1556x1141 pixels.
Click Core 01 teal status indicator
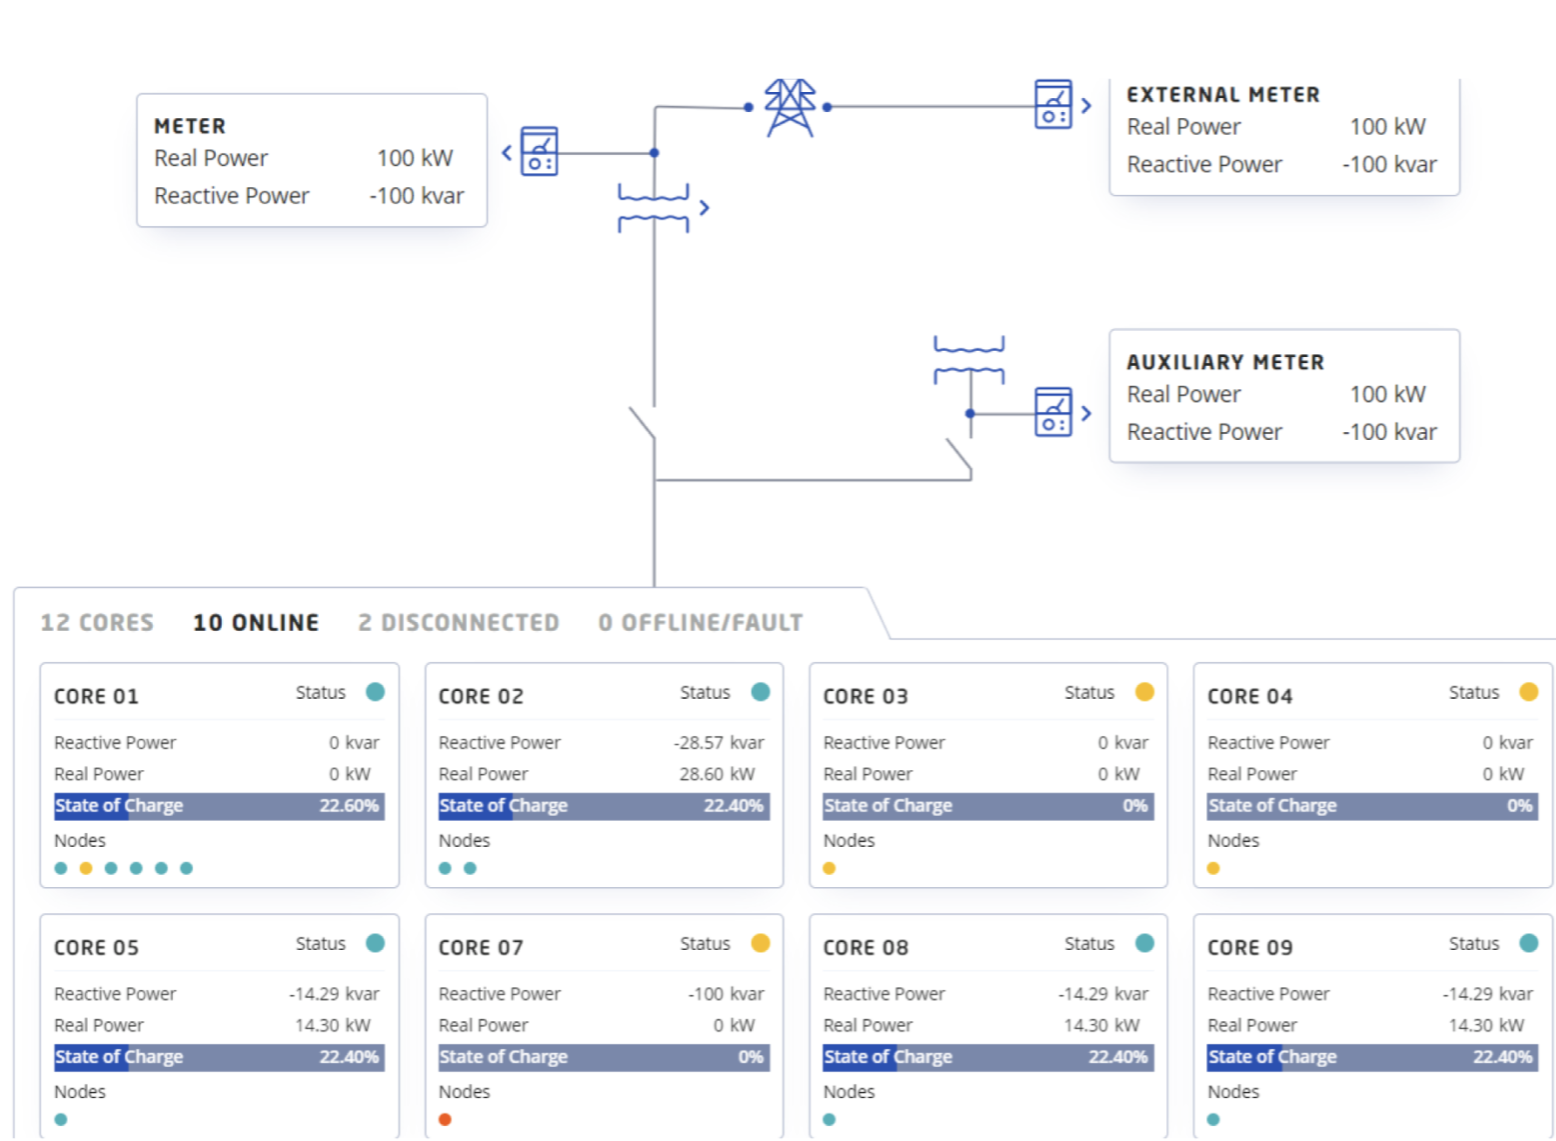[x=375, y=692]
